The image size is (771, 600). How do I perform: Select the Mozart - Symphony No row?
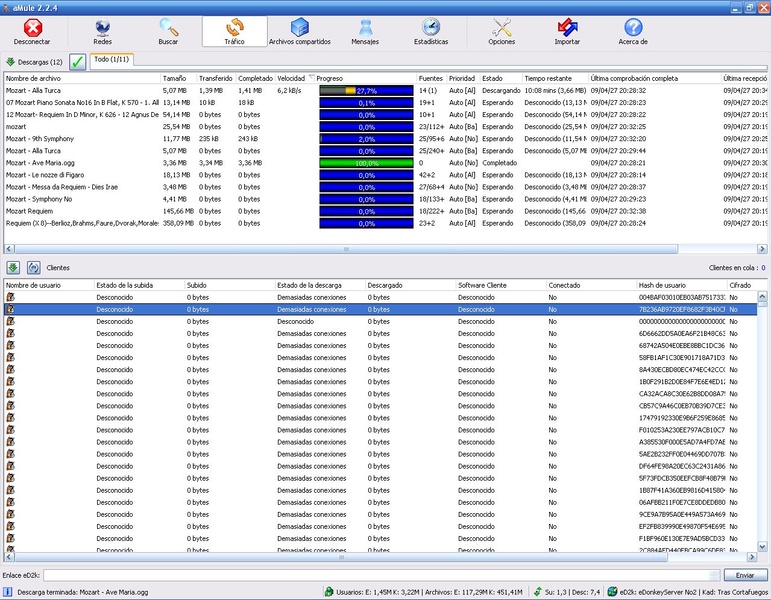click(386, 199)
